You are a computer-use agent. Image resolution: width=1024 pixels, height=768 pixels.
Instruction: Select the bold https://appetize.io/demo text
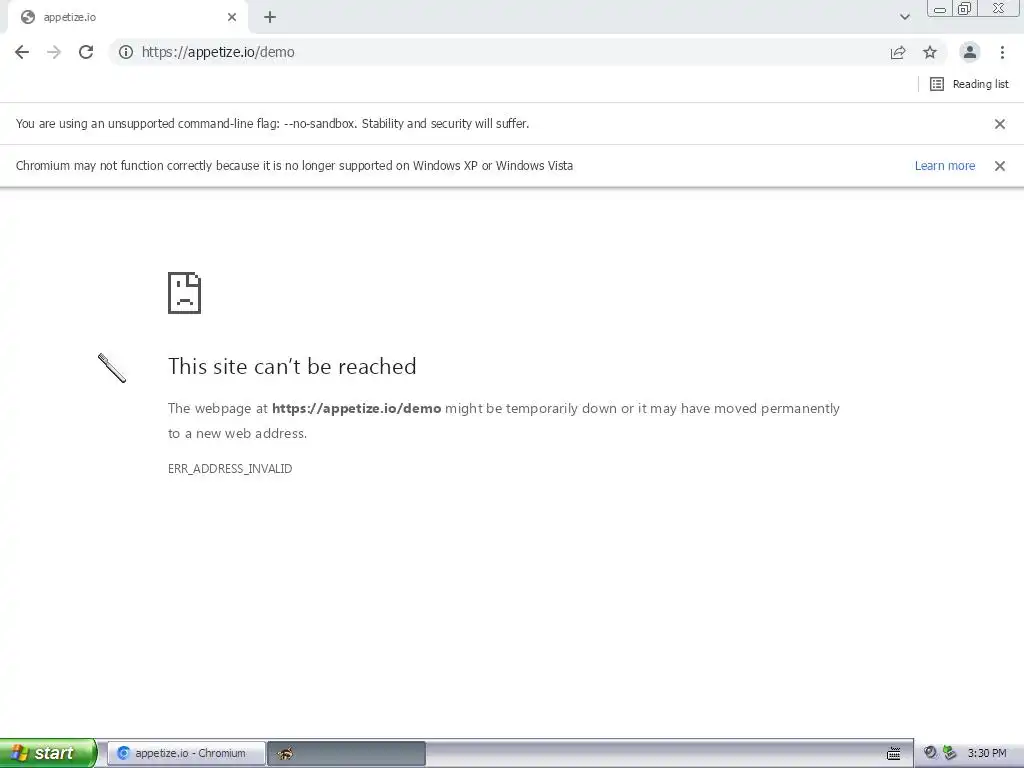point(357,409)
